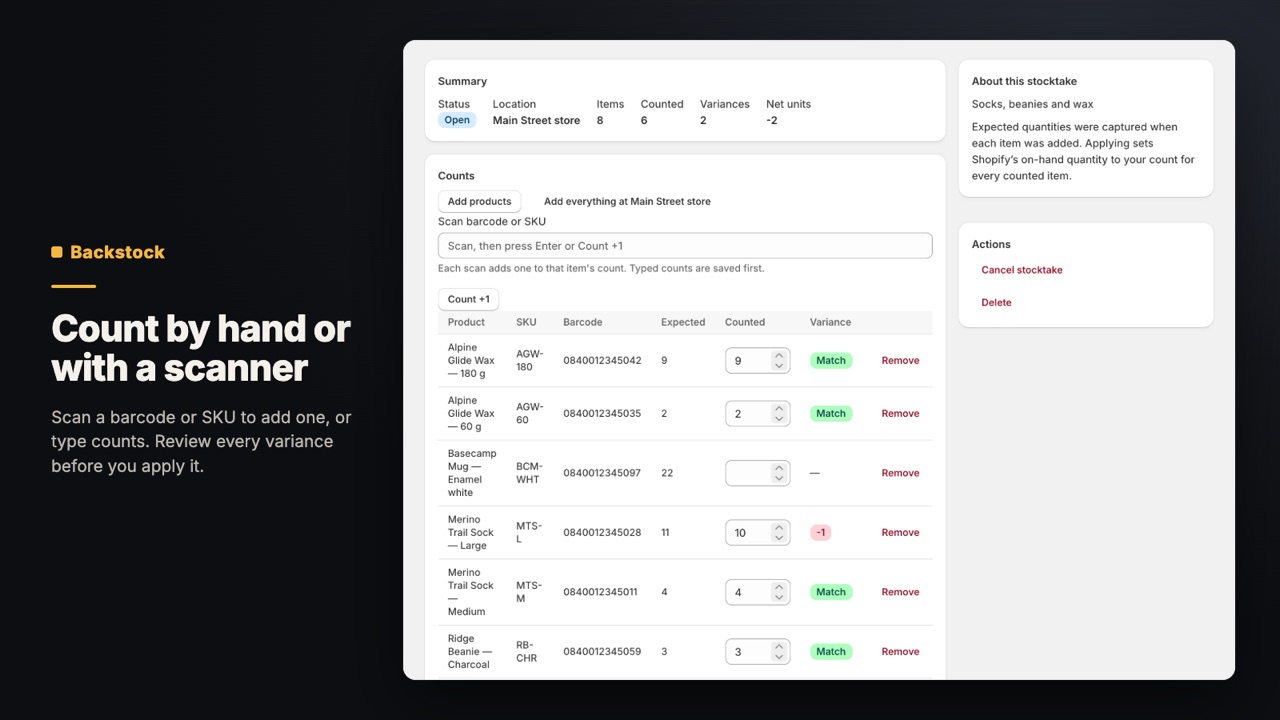Decrease counted value for Basecamp Mug row
The width and height of the screenshot is (1280, 720).
point(779,479)
